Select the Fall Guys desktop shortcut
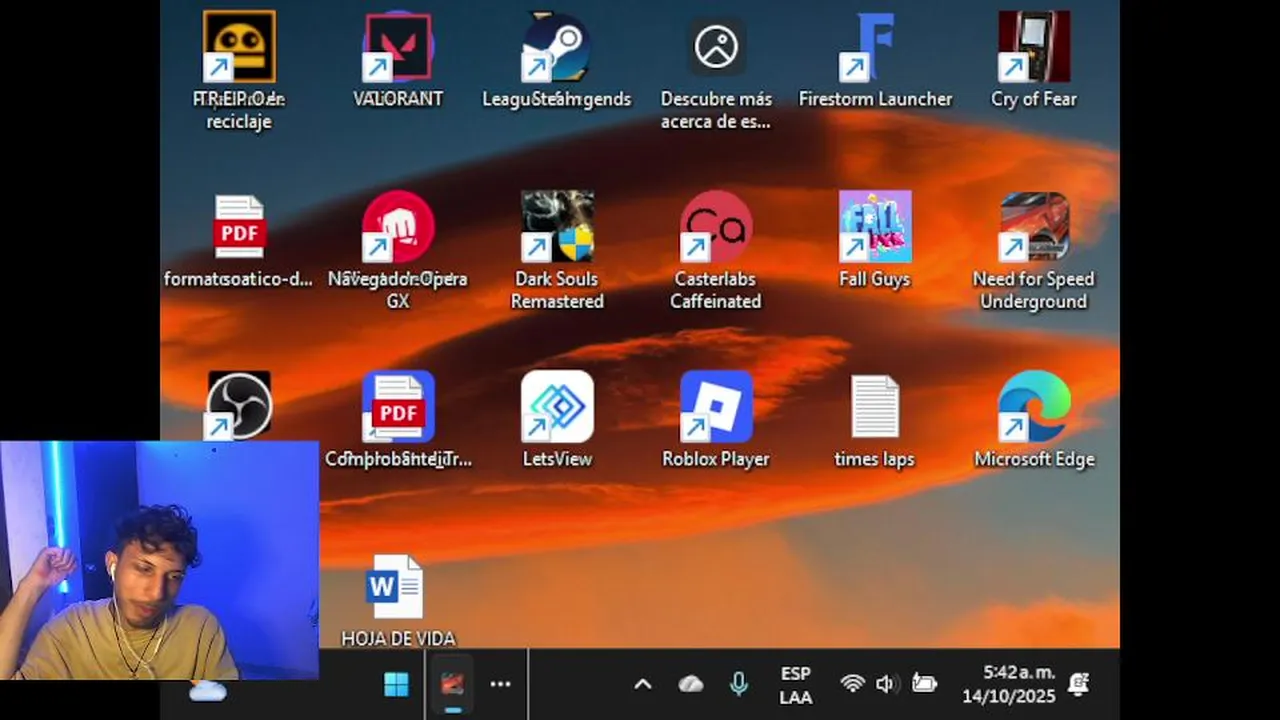 [875, 227]
